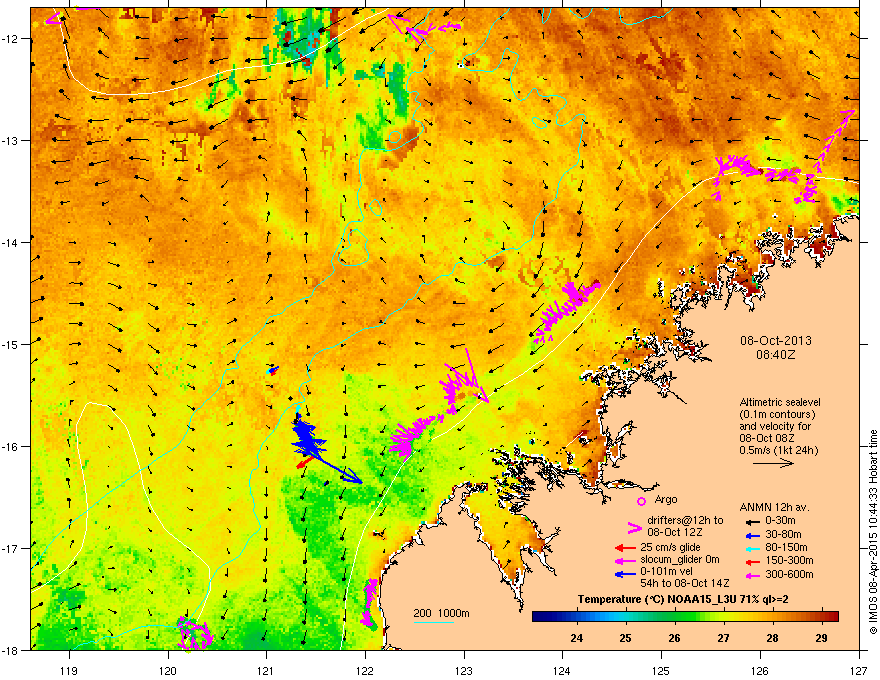Click the 'and velocity for' text
880x680 pixels.
click(774, 426)
